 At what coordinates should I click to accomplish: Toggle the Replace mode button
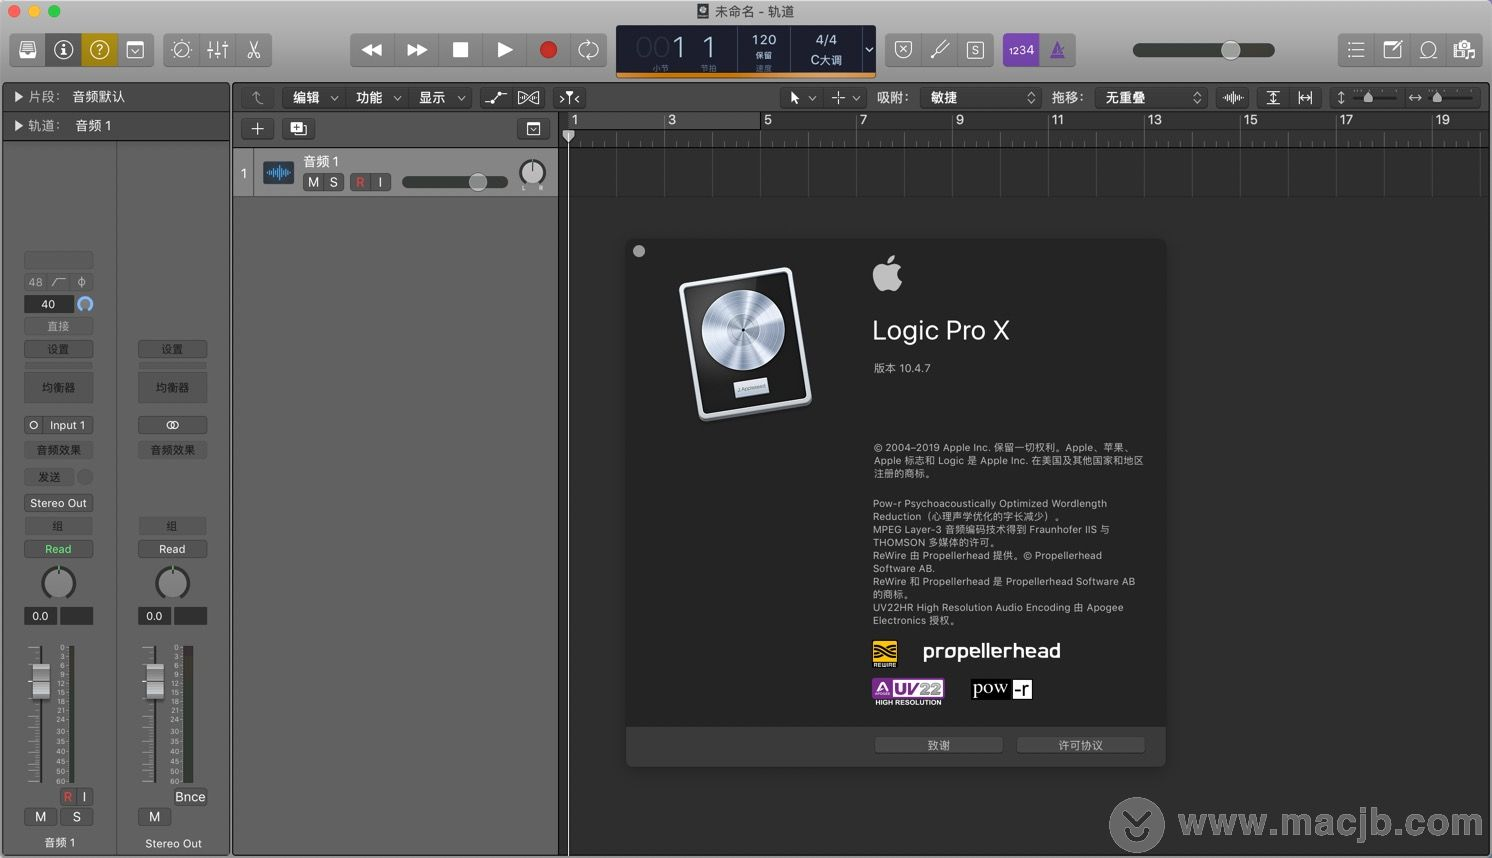coord(903,50)
